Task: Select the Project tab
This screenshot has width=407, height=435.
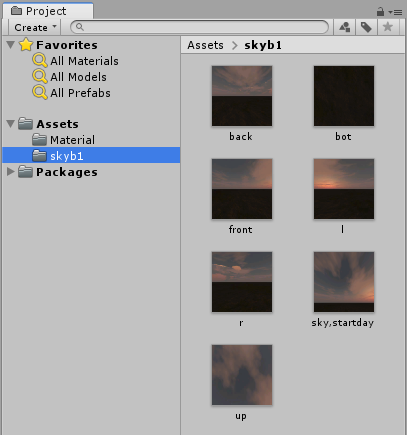Action: click(48, 11)
